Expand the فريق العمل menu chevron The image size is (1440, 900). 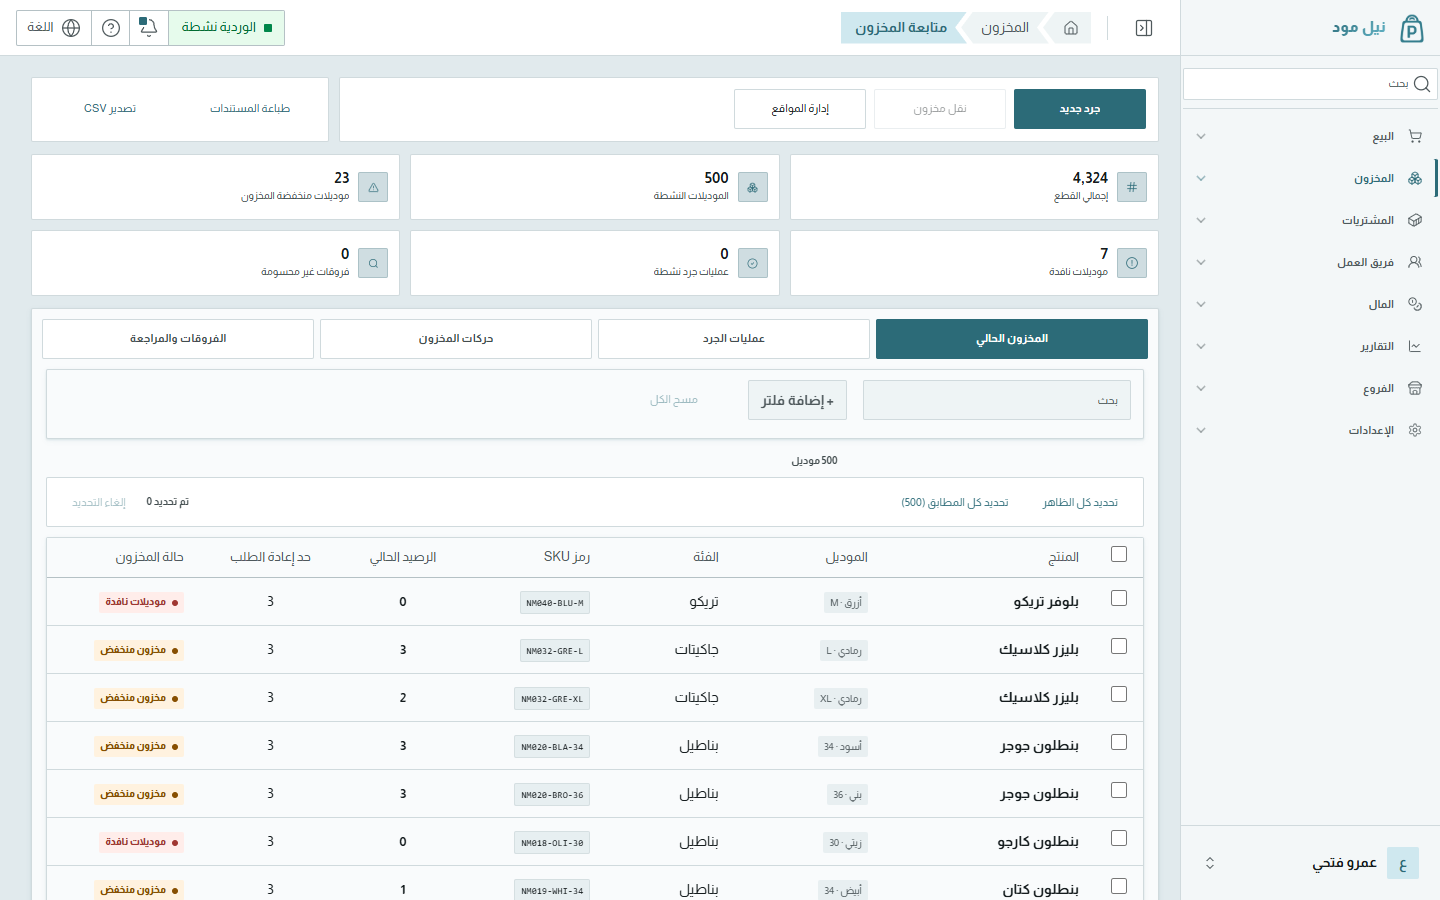click(x=1201, y=262)
